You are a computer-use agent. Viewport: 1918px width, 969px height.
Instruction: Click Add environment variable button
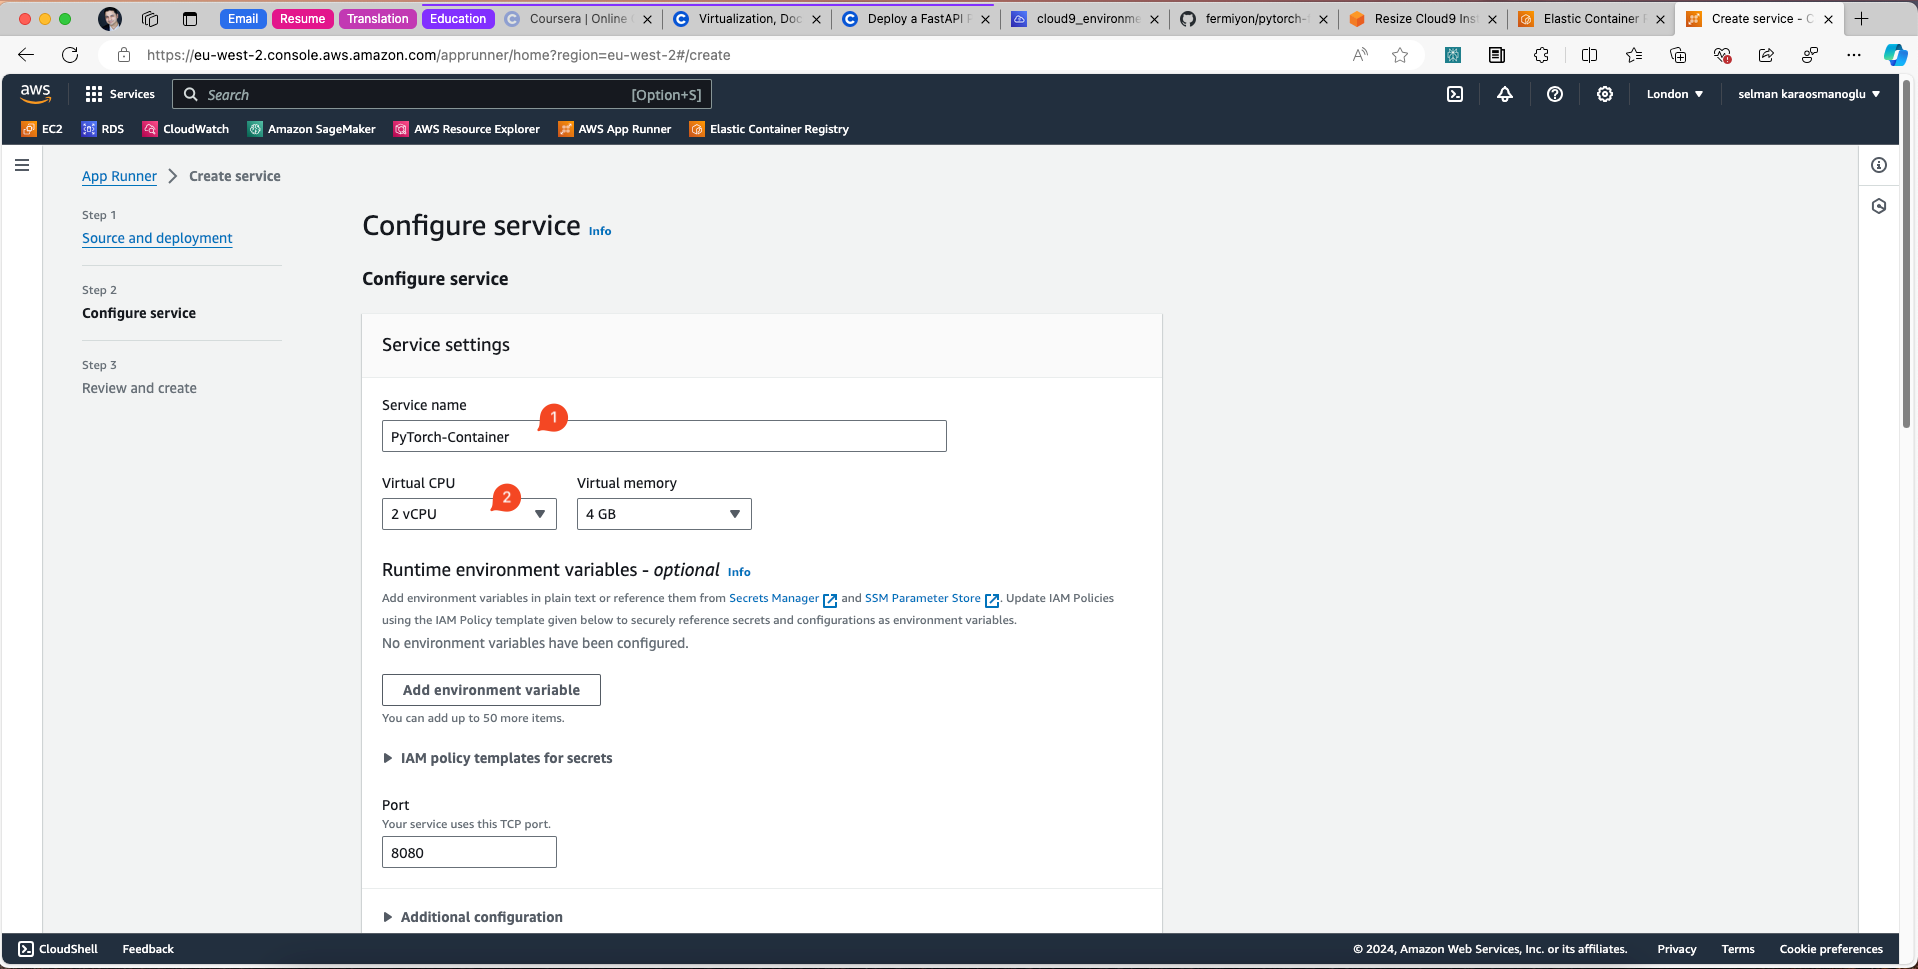click(x=491, y=690)
